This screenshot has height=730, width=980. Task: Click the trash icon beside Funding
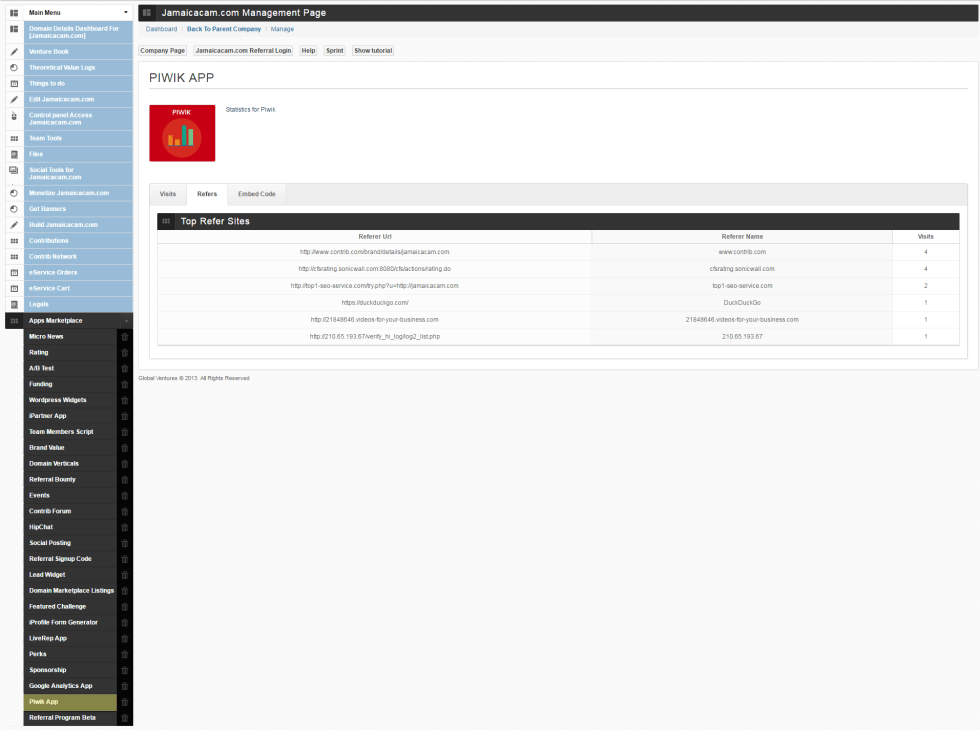click(x=125, y=384)
